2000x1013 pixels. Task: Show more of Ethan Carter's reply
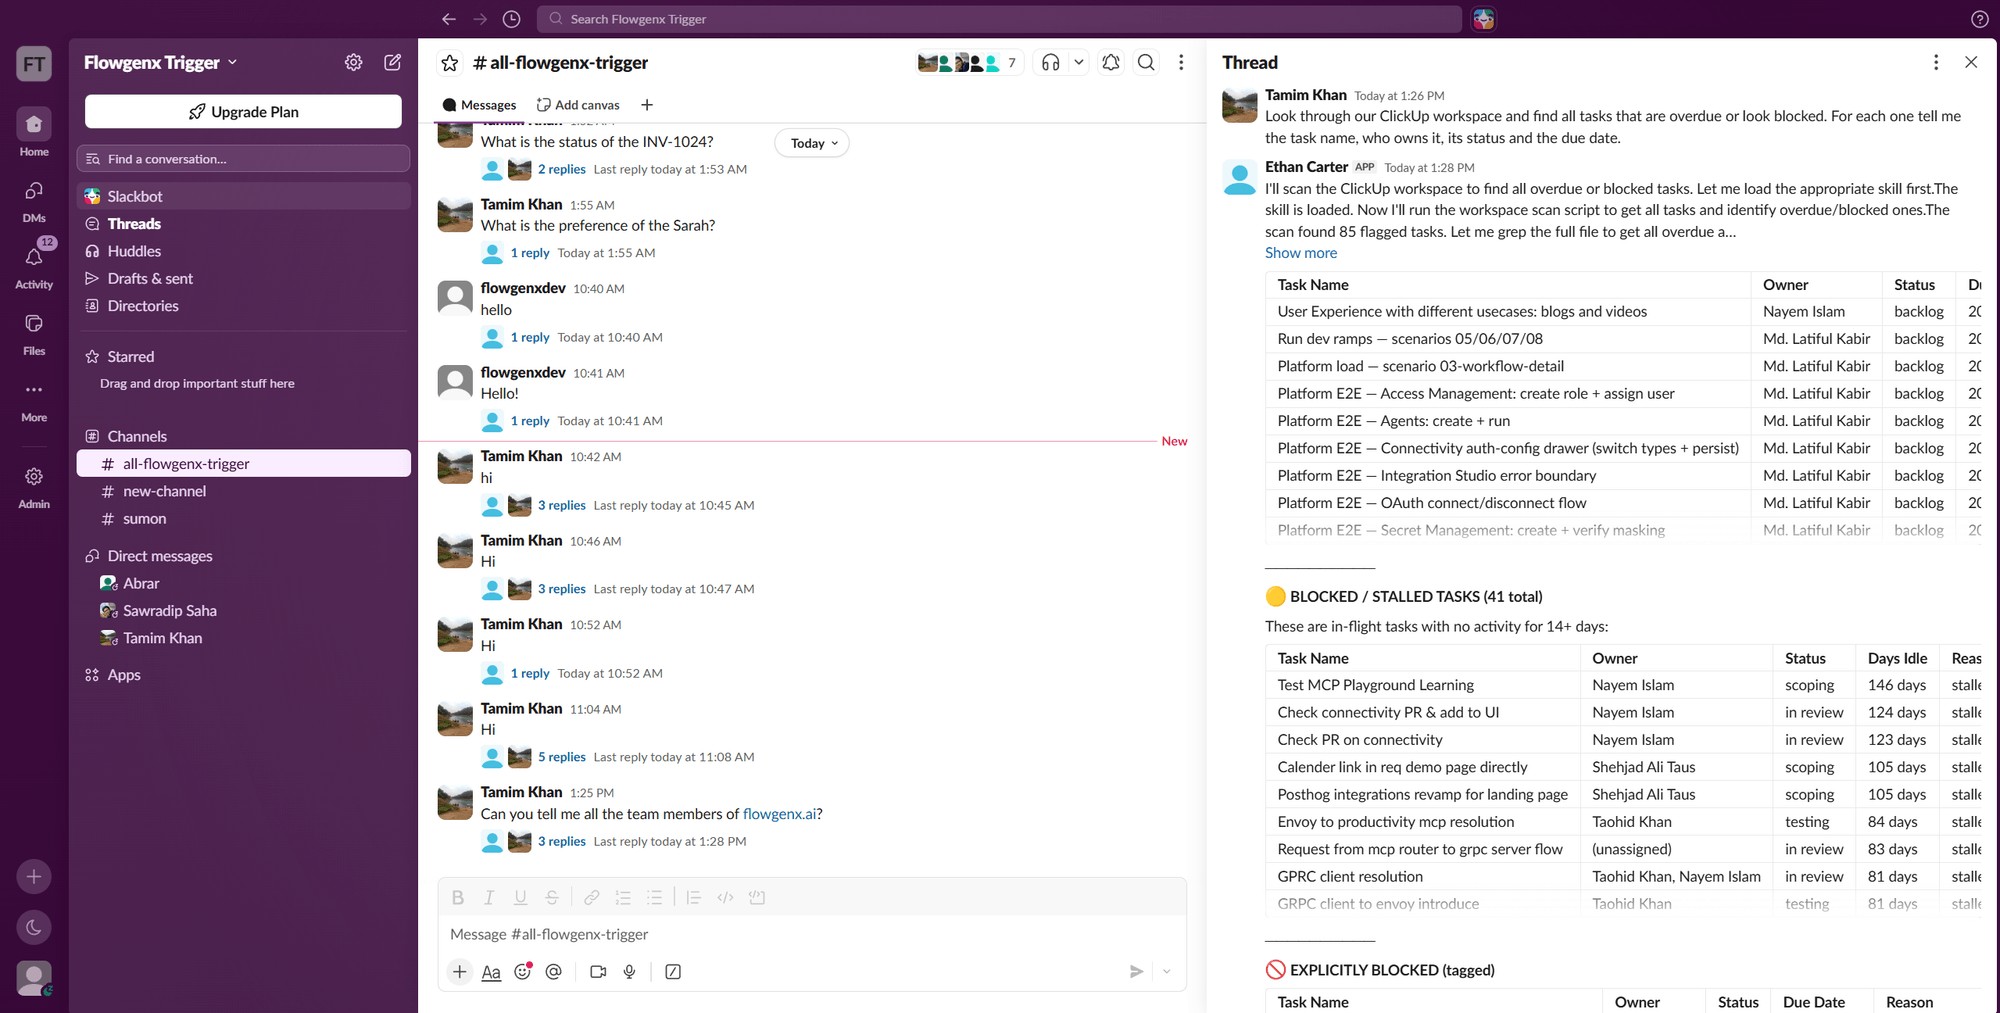[1300, 253]
